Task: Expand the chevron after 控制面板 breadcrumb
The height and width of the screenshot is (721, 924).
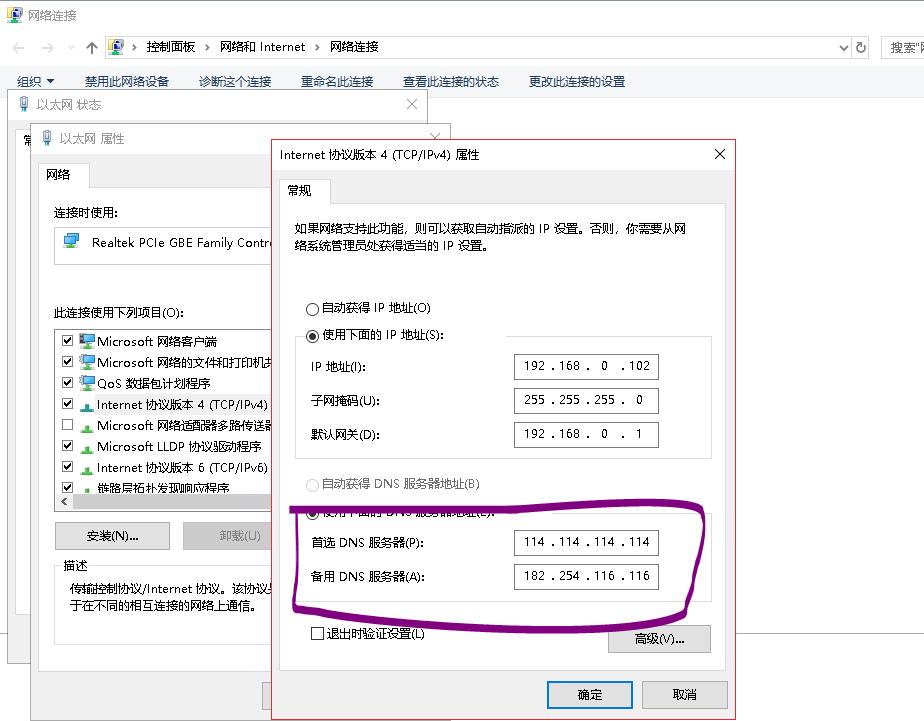Action: point(207,47)
